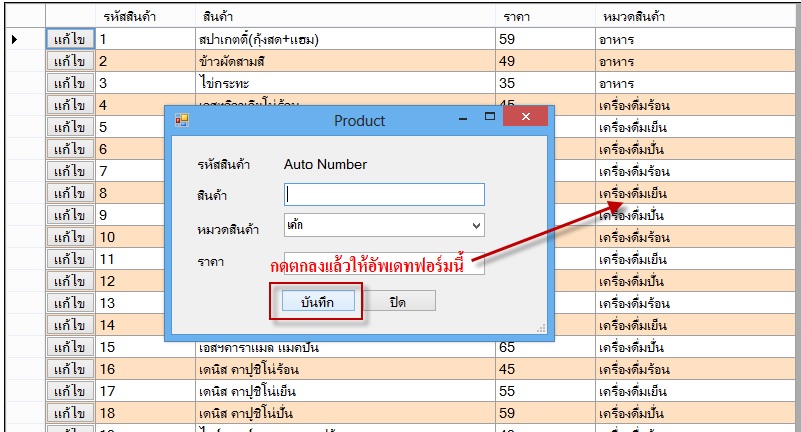Select the เดนิส คาปูชิโน่ร้อน product cell
This screenshot has width=801, height=432.
click(345, 369)
